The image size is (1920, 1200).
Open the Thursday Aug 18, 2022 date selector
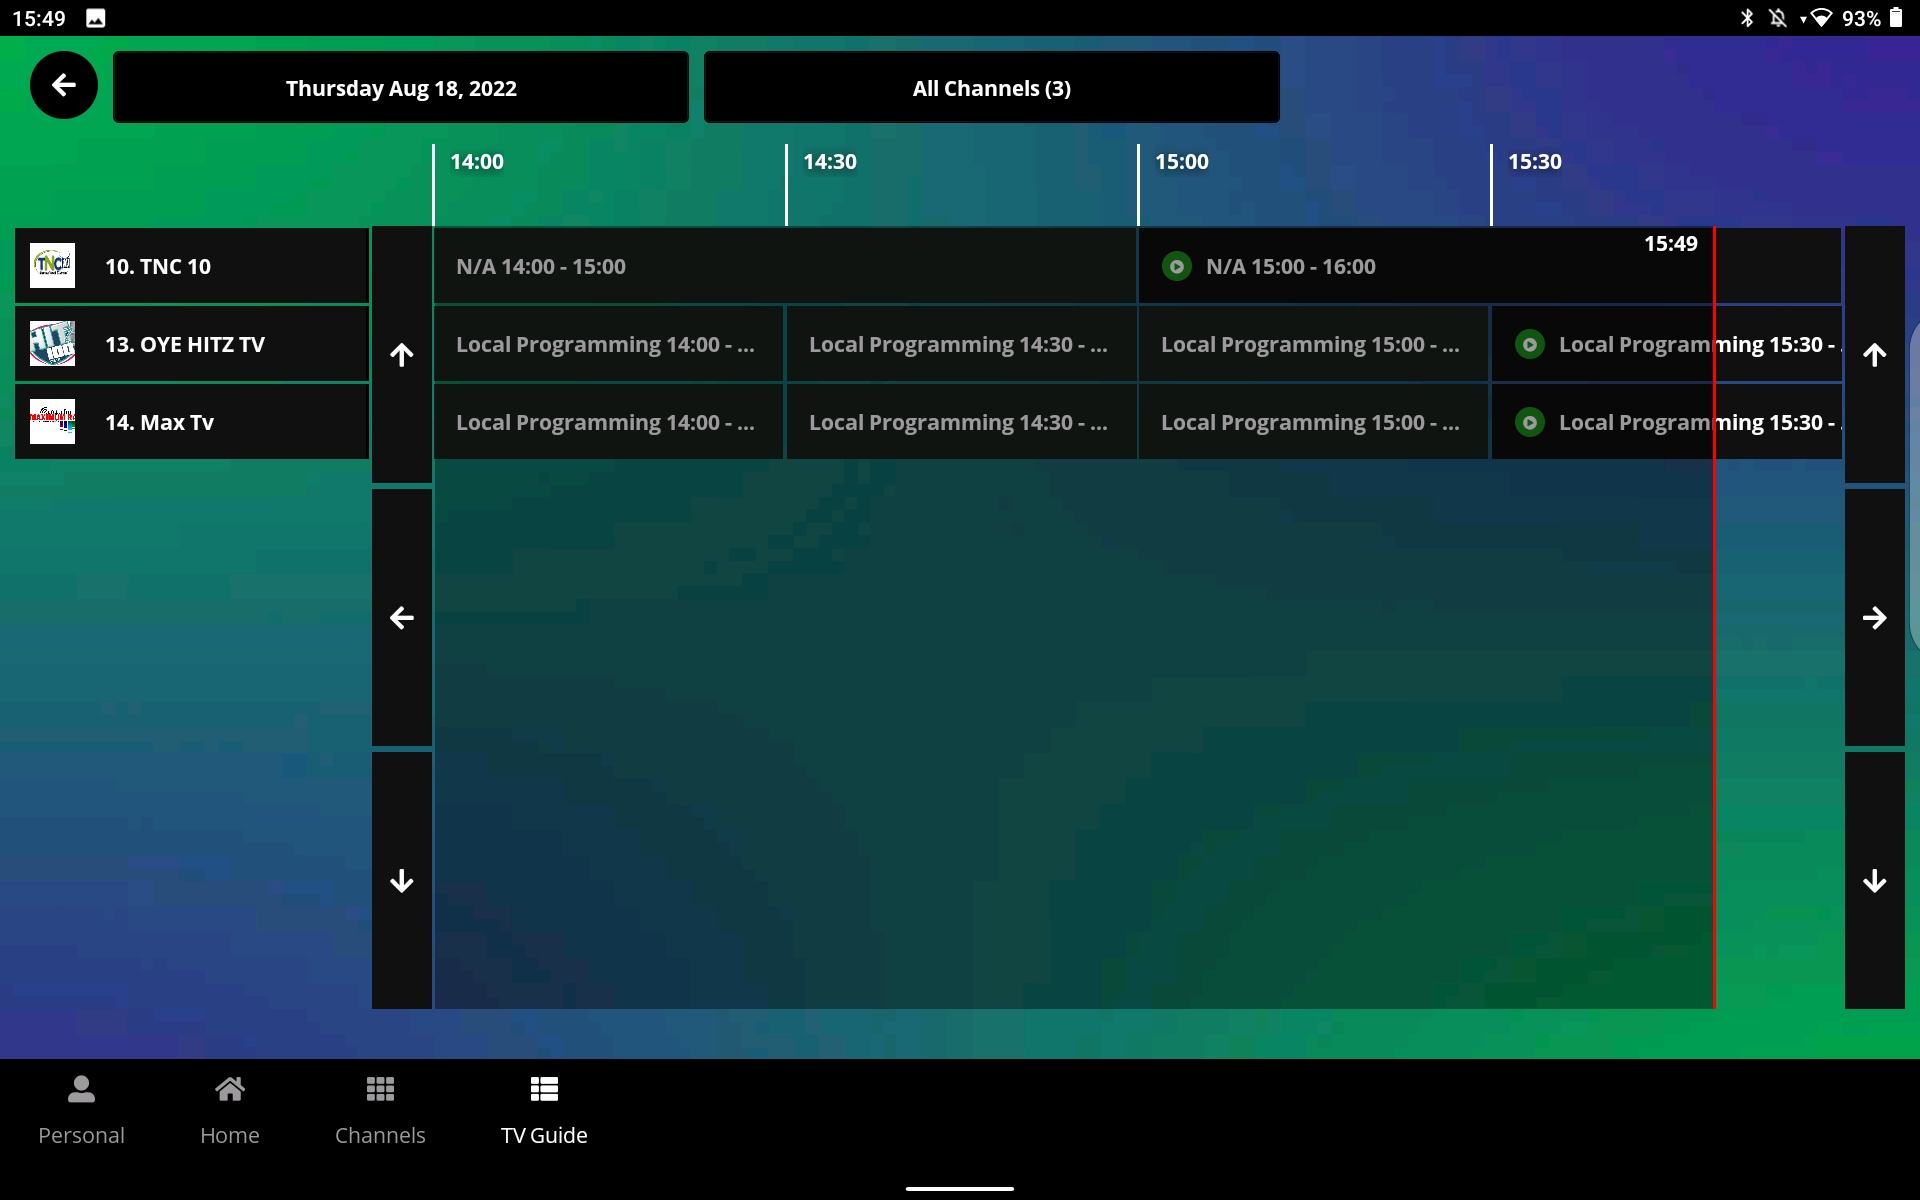tap(400, 87)
